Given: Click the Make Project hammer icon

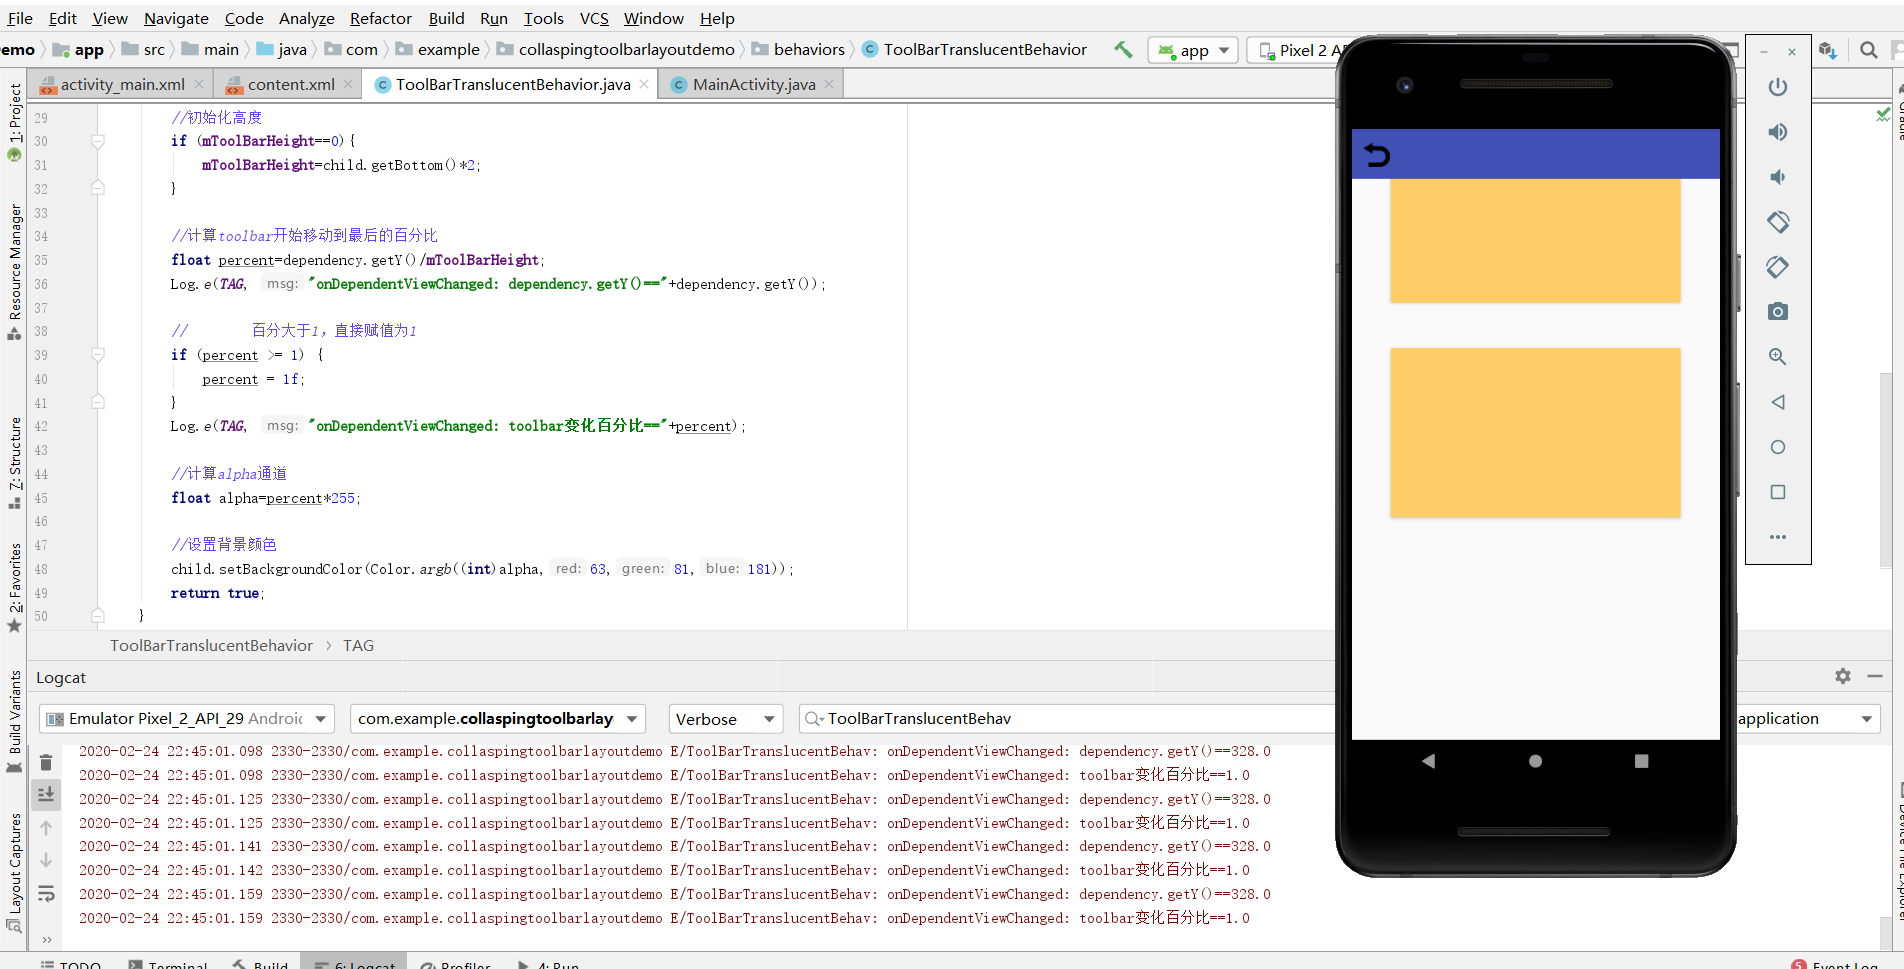Looking at the screenshot, I should pyautogui.click(x=1124, y=50).
